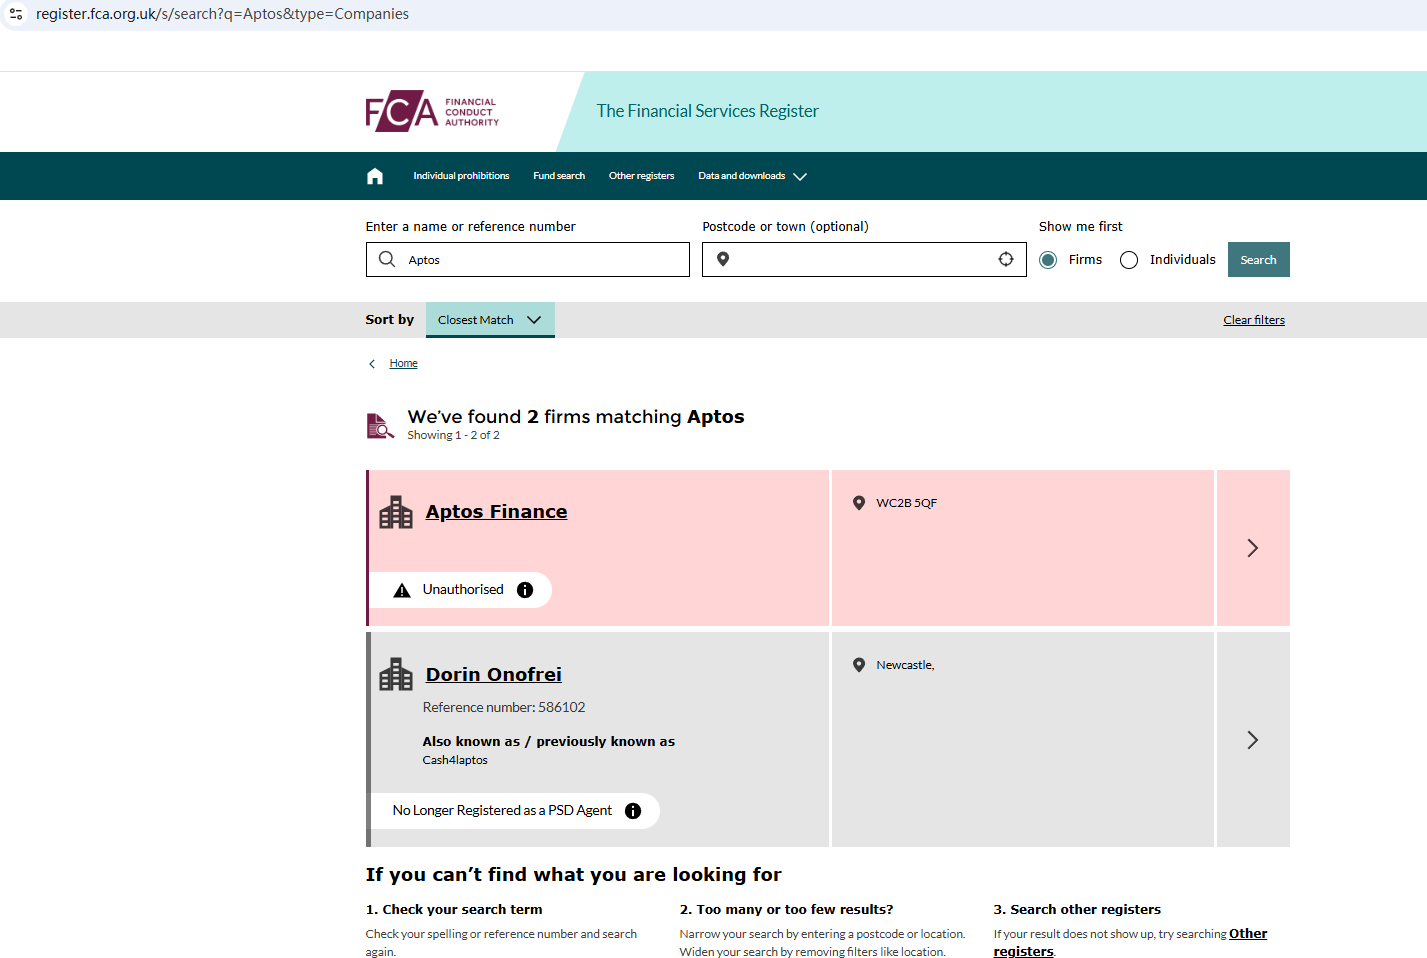Click the WC2B 5QF postcode text
The image size is (1427, 958).
907,503
